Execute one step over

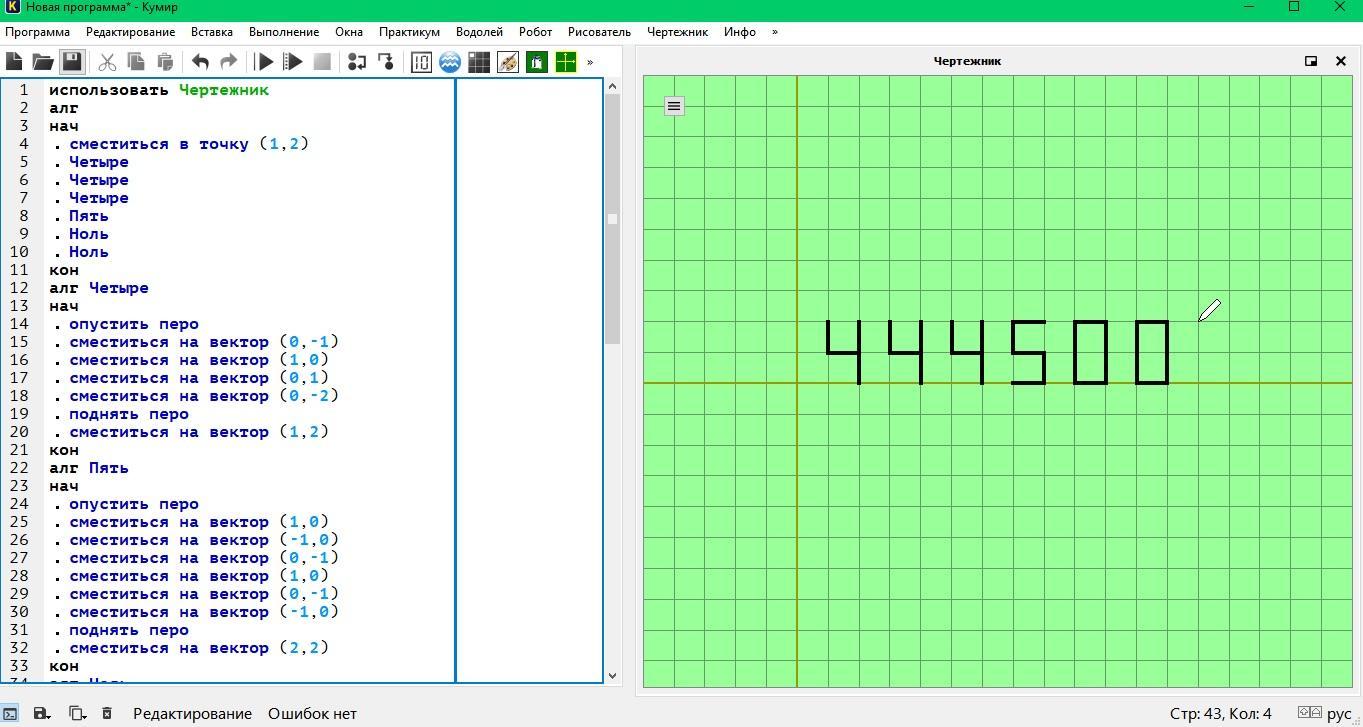click(x=357, y=62)
